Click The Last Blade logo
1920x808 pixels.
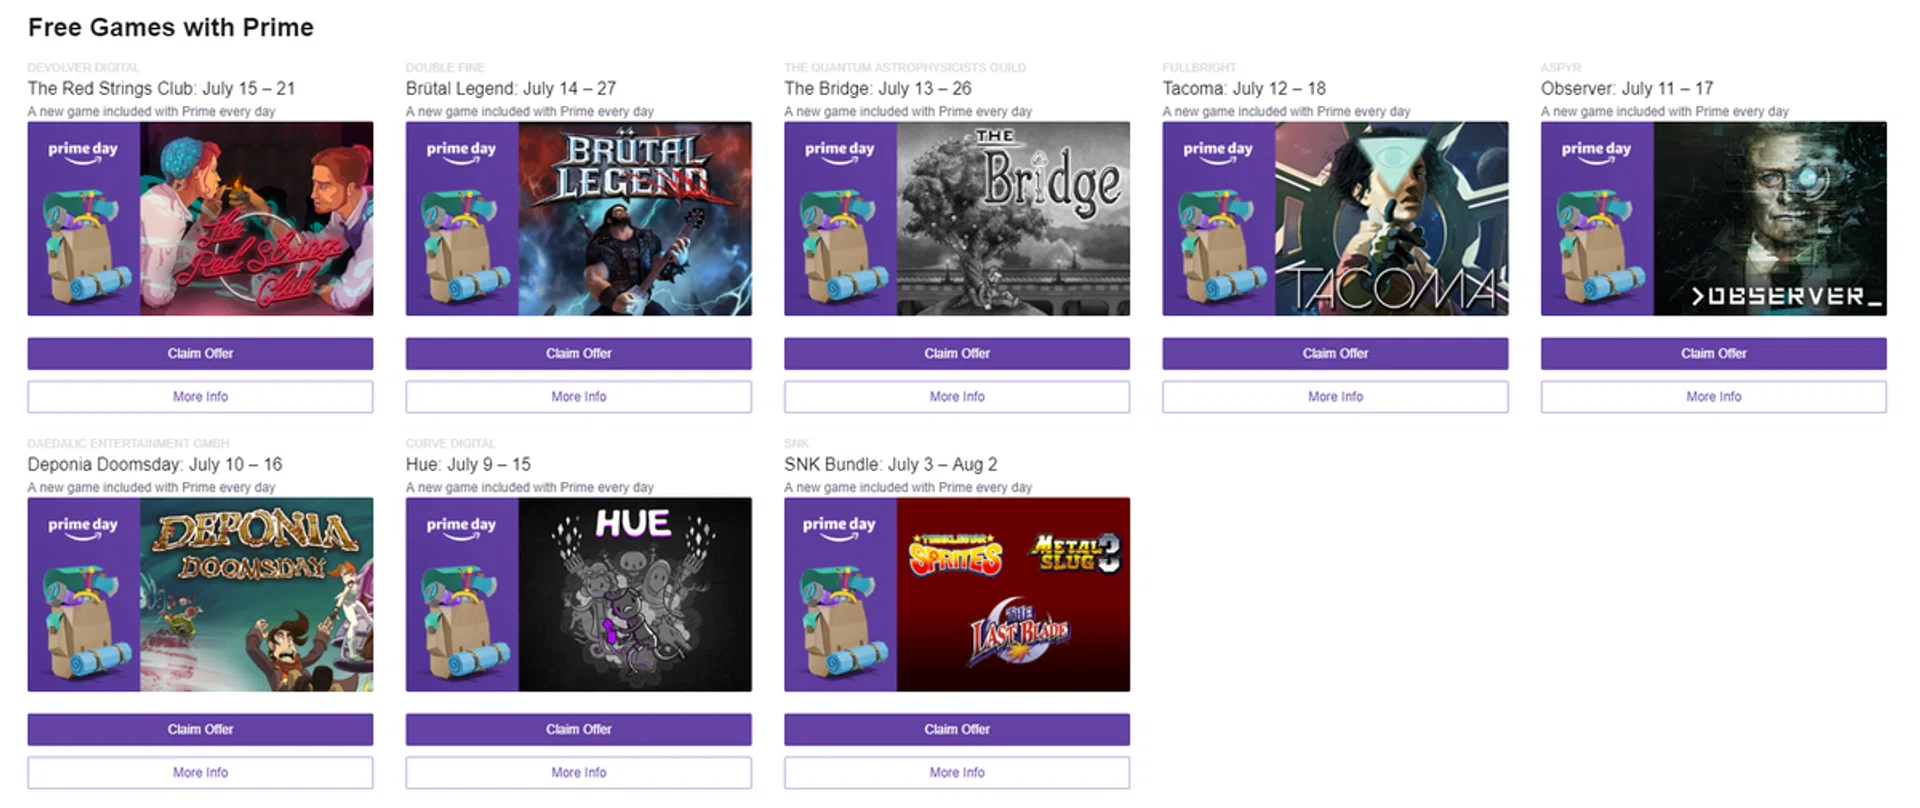1018,631
